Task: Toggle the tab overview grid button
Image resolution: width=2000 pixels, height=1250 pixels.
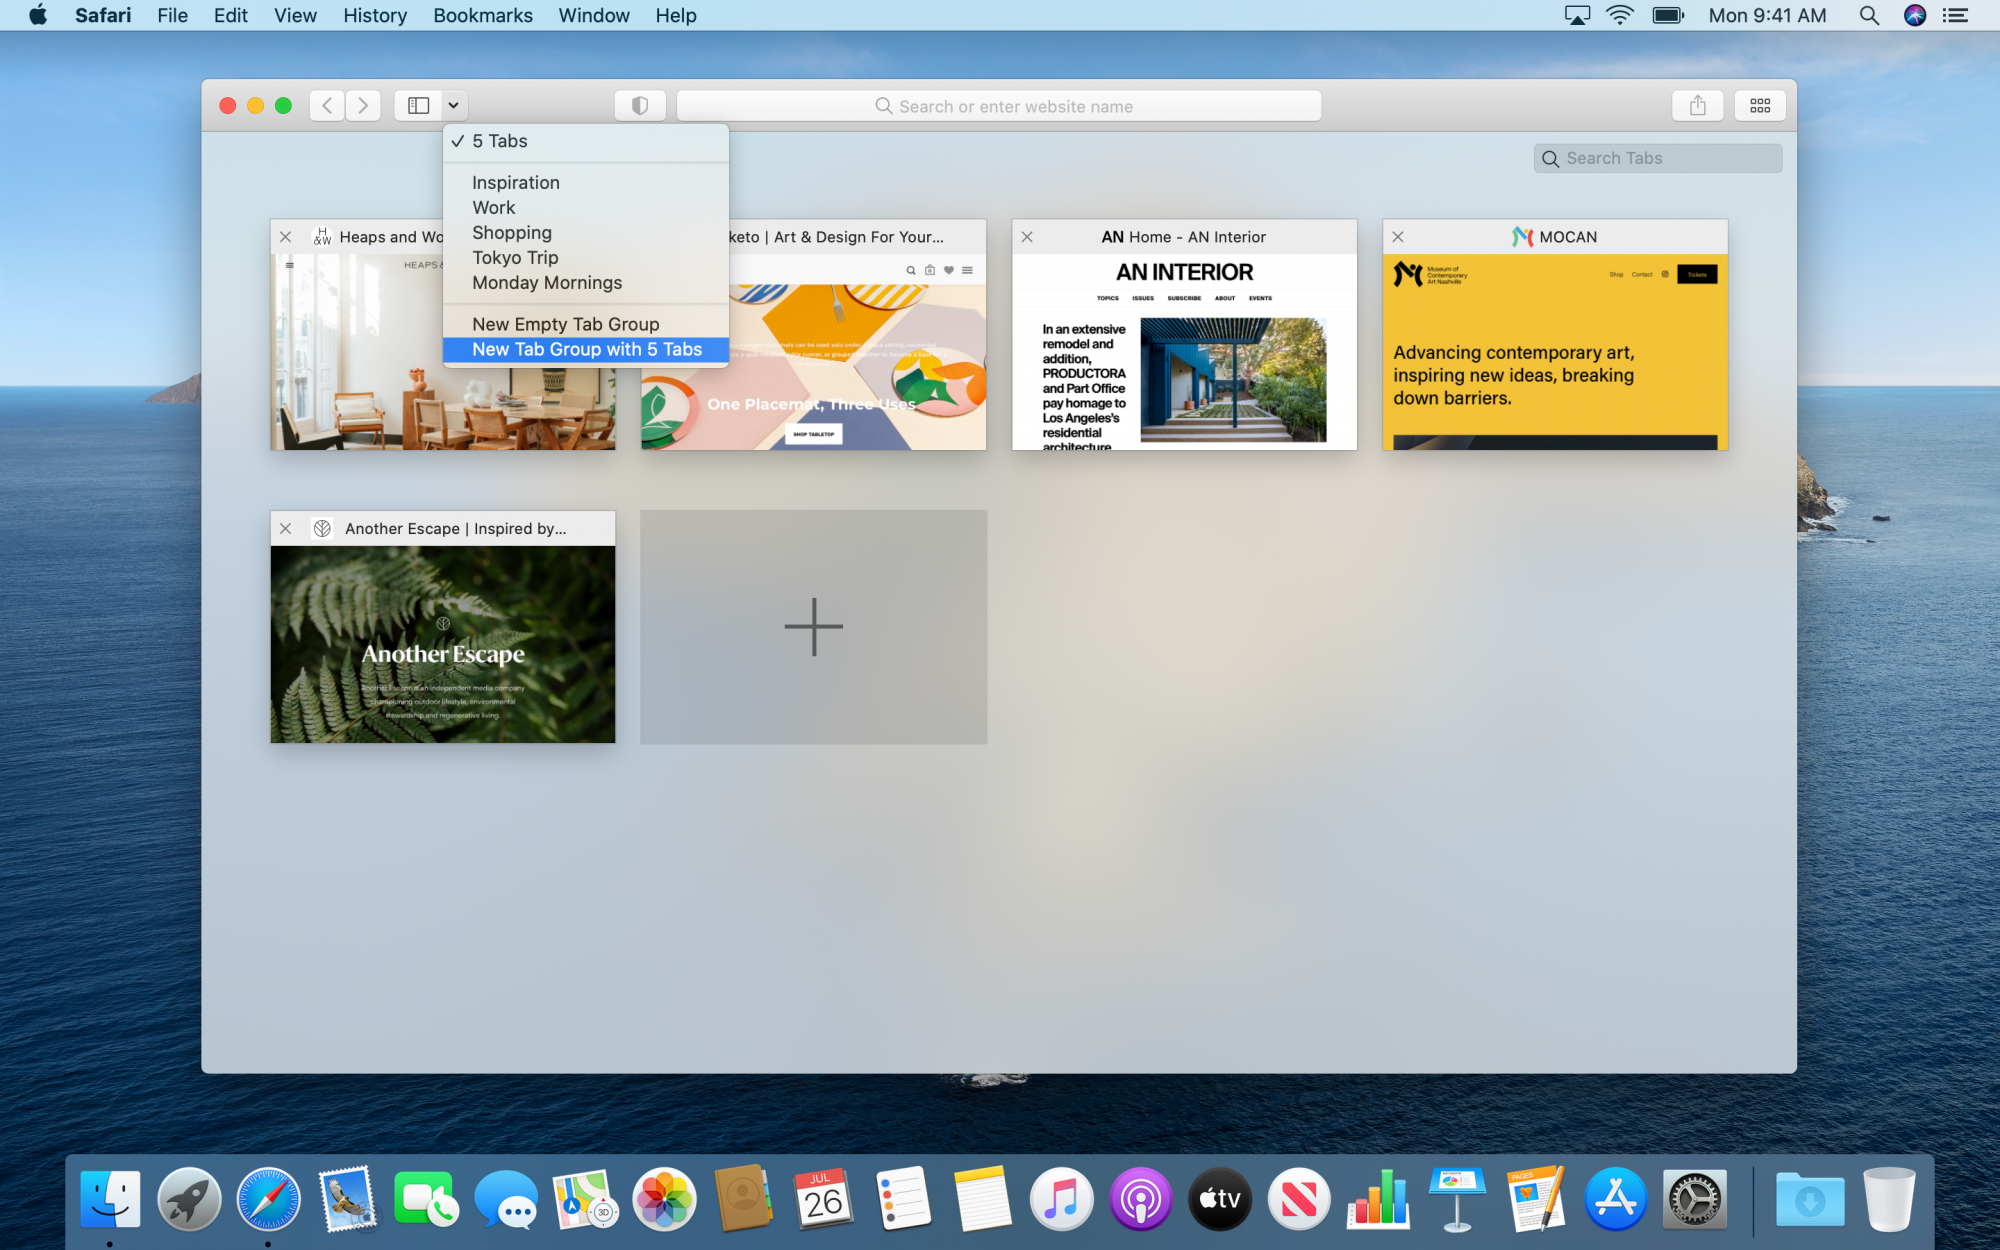Action: pos(1760,105)
